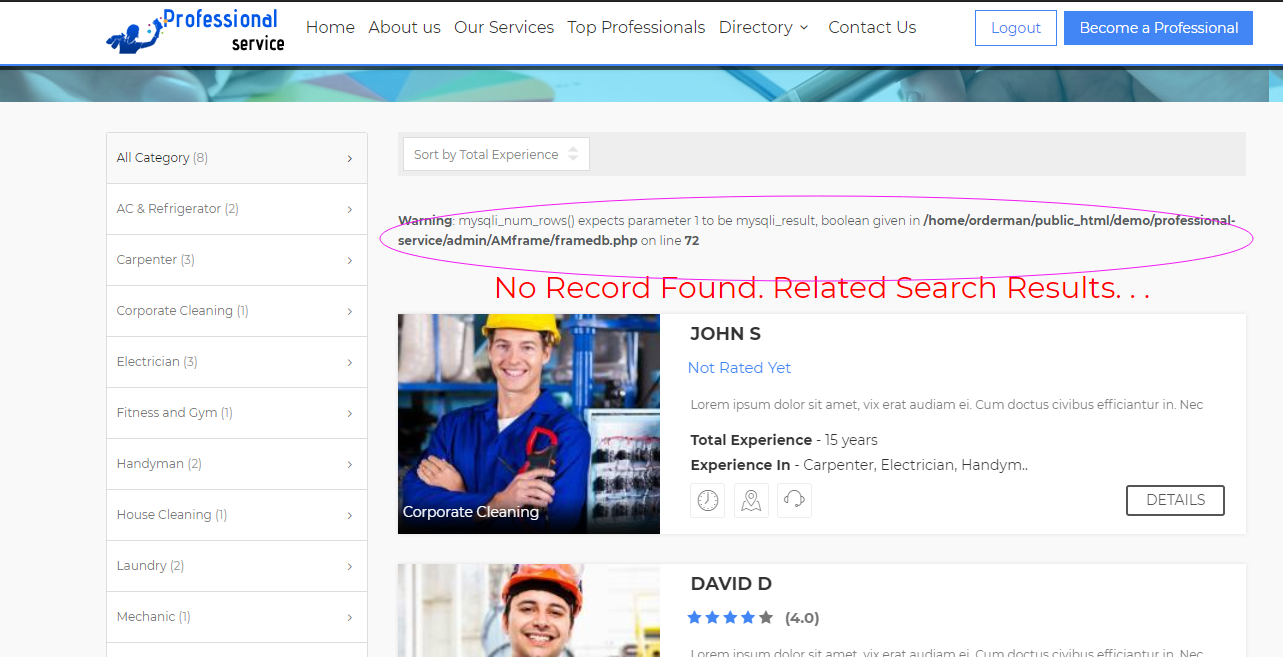This screenshot has width=1283, height=657.
Task: Click Not Rated Yet link
Action: [739, 368]
